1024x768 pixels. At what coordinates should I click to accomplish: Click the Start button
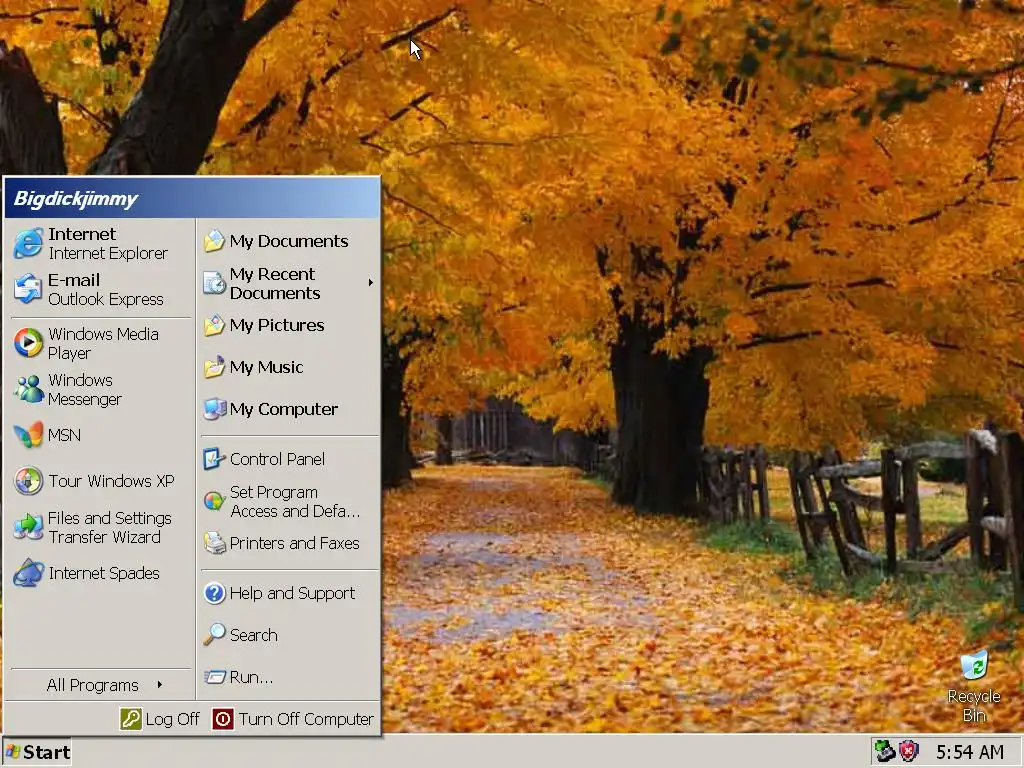tap(37, 752)
